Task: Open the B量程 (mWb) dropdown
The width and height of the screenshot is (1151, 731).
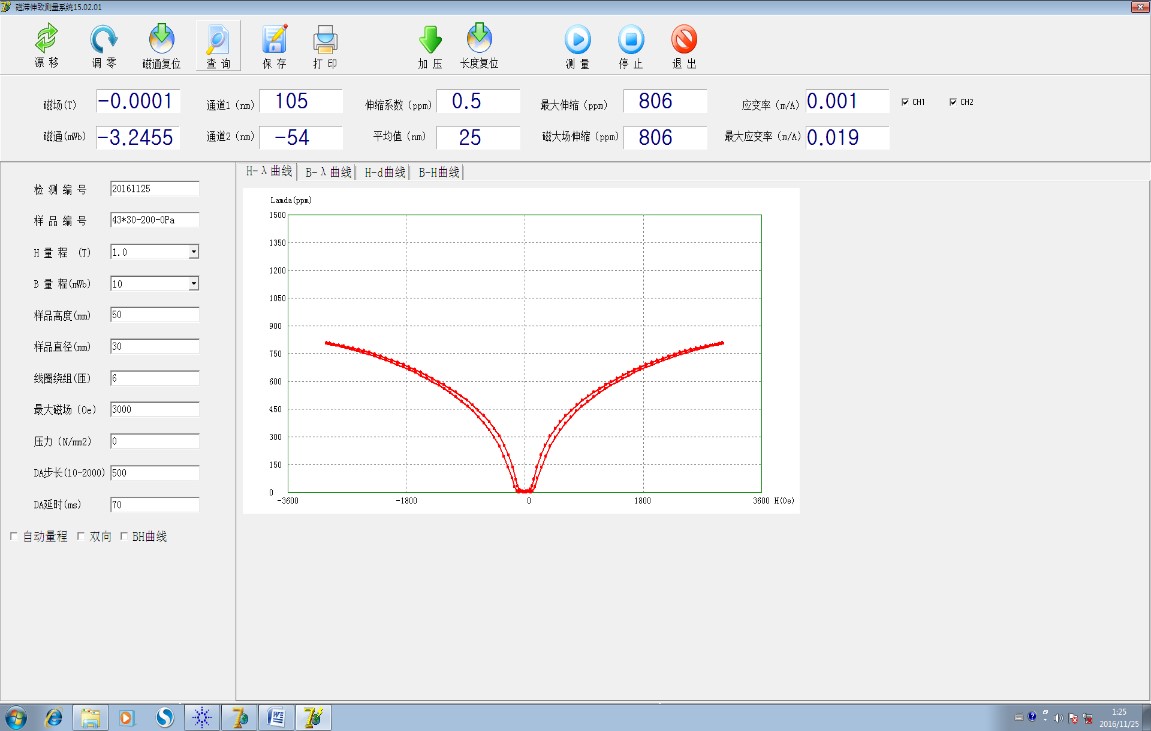Action: pyautogui.click(x=193, y=284)
